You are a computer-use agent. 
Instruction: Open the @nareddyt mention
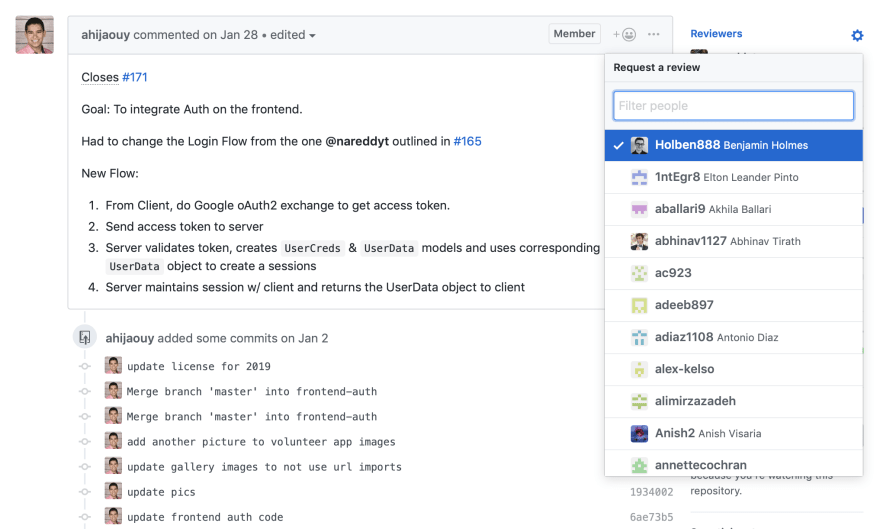point(357,141)
